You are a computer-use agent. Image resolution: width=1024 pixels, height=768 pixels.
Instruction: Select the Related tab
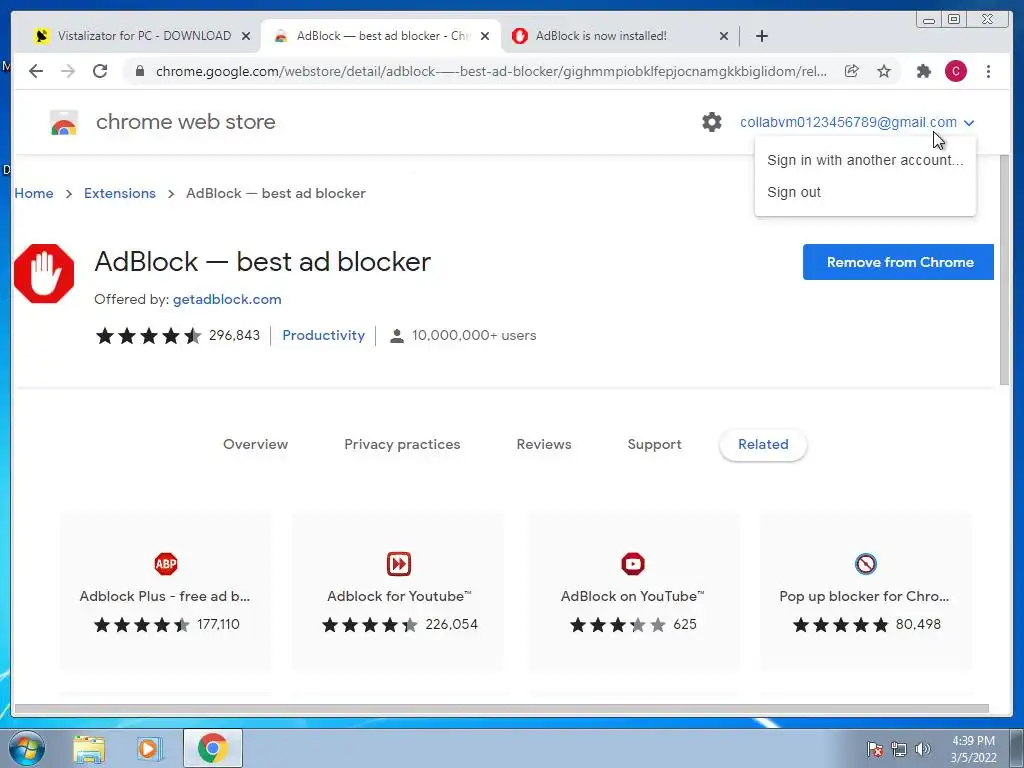point(763,444)
